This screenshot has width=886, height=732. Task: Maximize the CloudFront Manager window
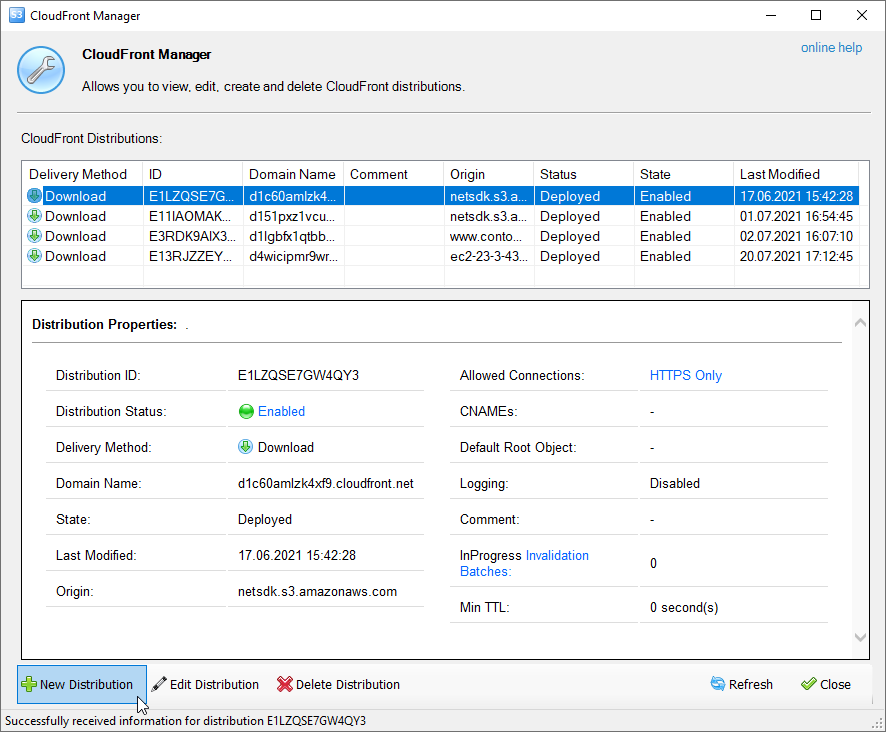tap(816, 15)
